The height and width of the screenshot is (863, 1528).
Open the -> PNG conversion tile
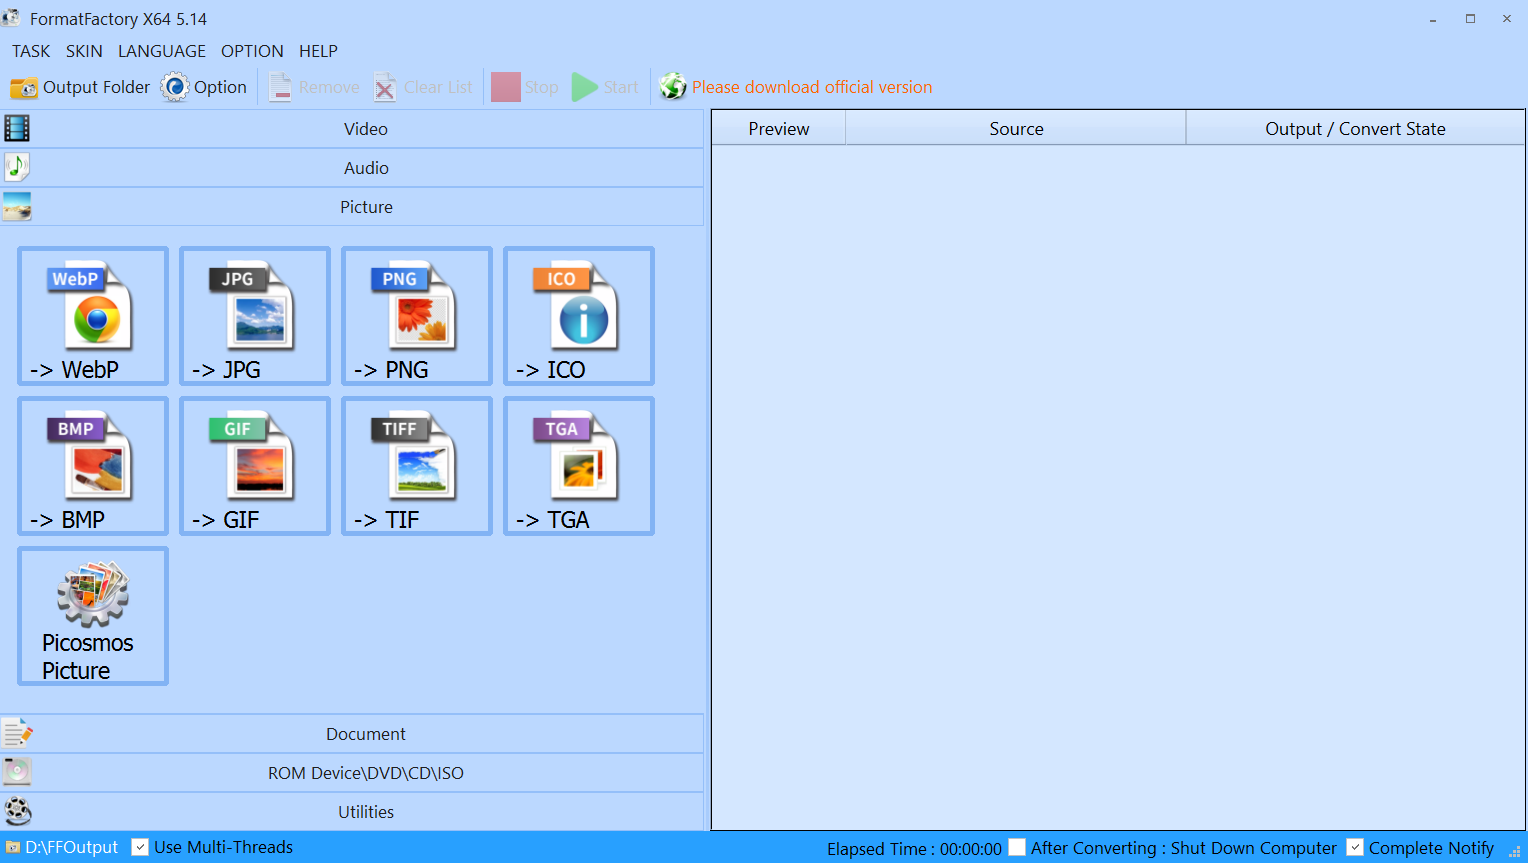tap(417, 316)
